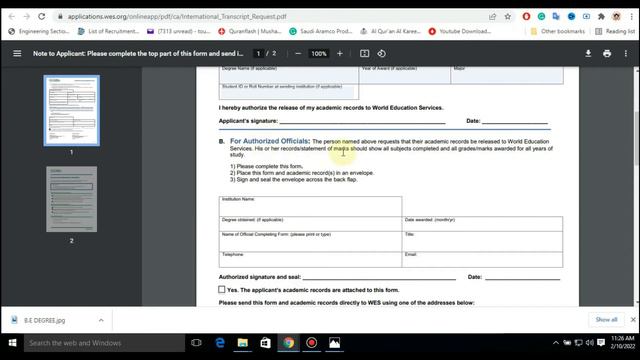Show all downloads
The height and width of the screenshot is (360, 640).
pos(606,320)
